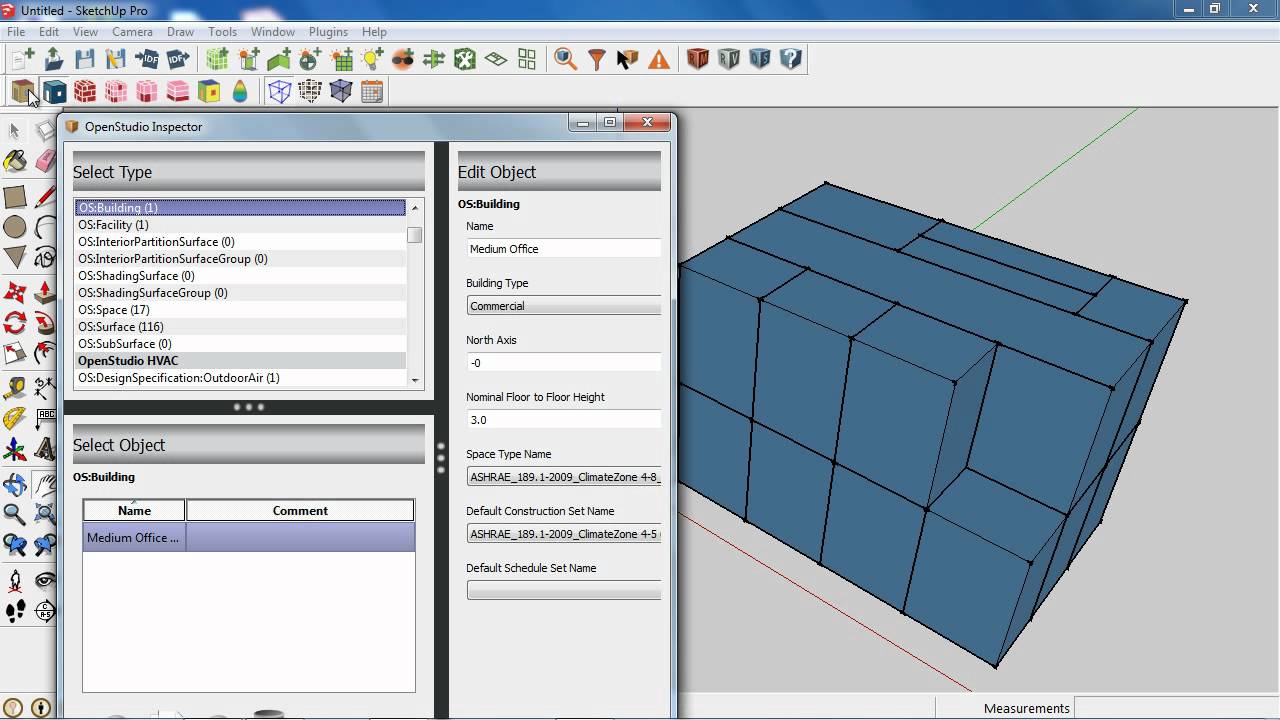Select the New Daylighting Control icon
Screen dimensions: 1280x720
310,59
